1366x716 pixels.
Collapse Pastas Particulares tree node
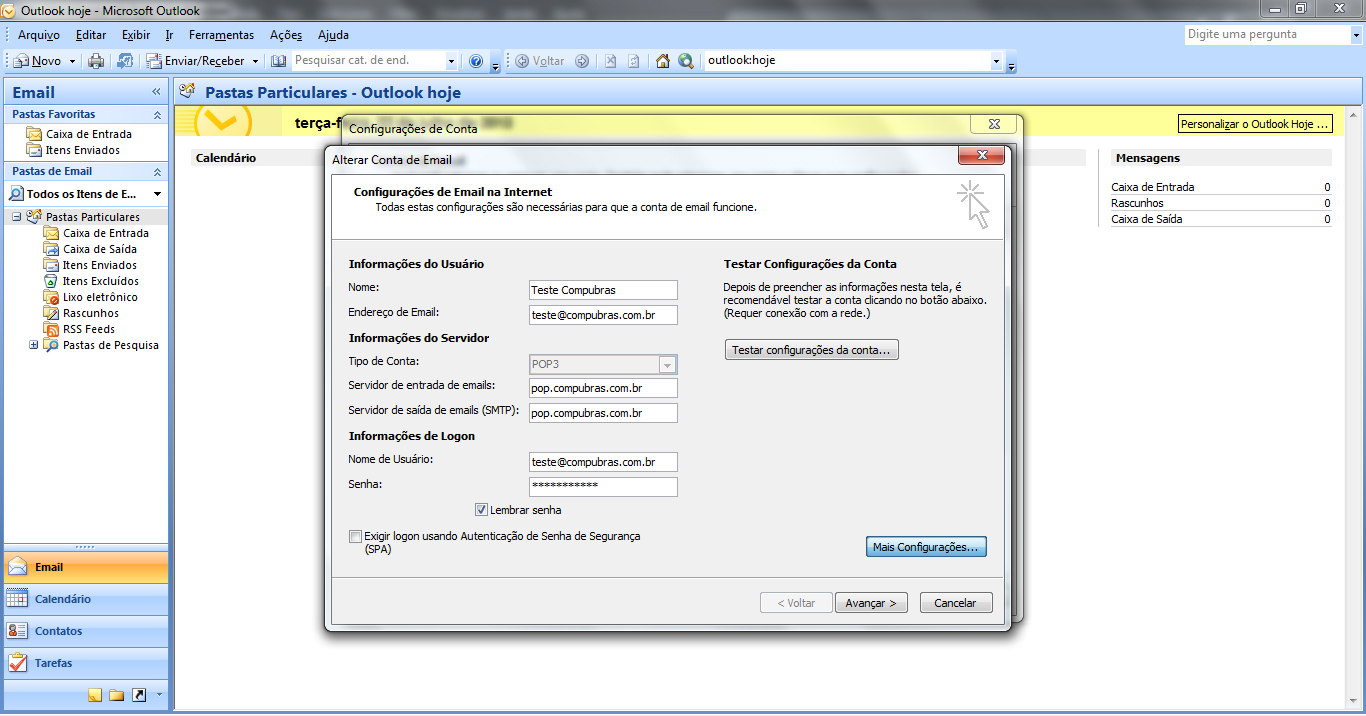17,217
